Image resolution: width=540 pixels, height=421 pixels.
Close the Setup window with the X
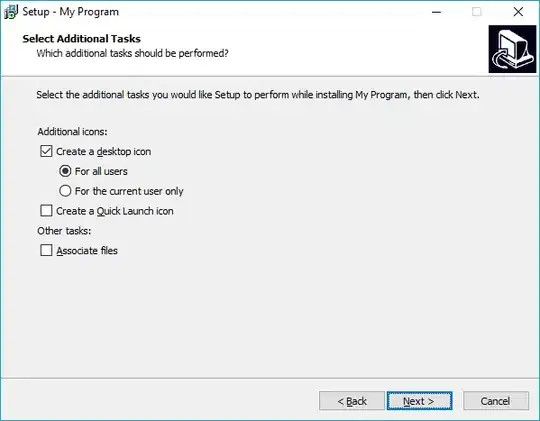[518, 12]
